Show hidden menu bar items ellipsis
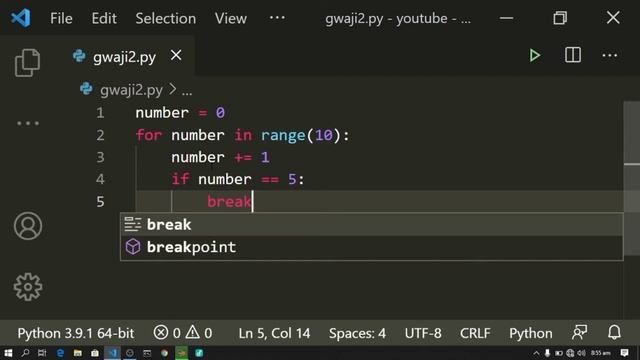640x360 pixels. (x=277, y=18)
